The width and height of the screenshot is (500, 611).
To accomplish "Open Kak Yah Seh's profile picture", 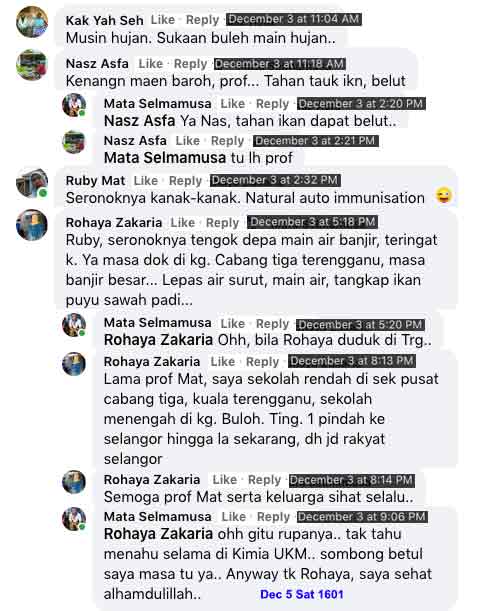I will pyautogui.click(x=32, y=22).
